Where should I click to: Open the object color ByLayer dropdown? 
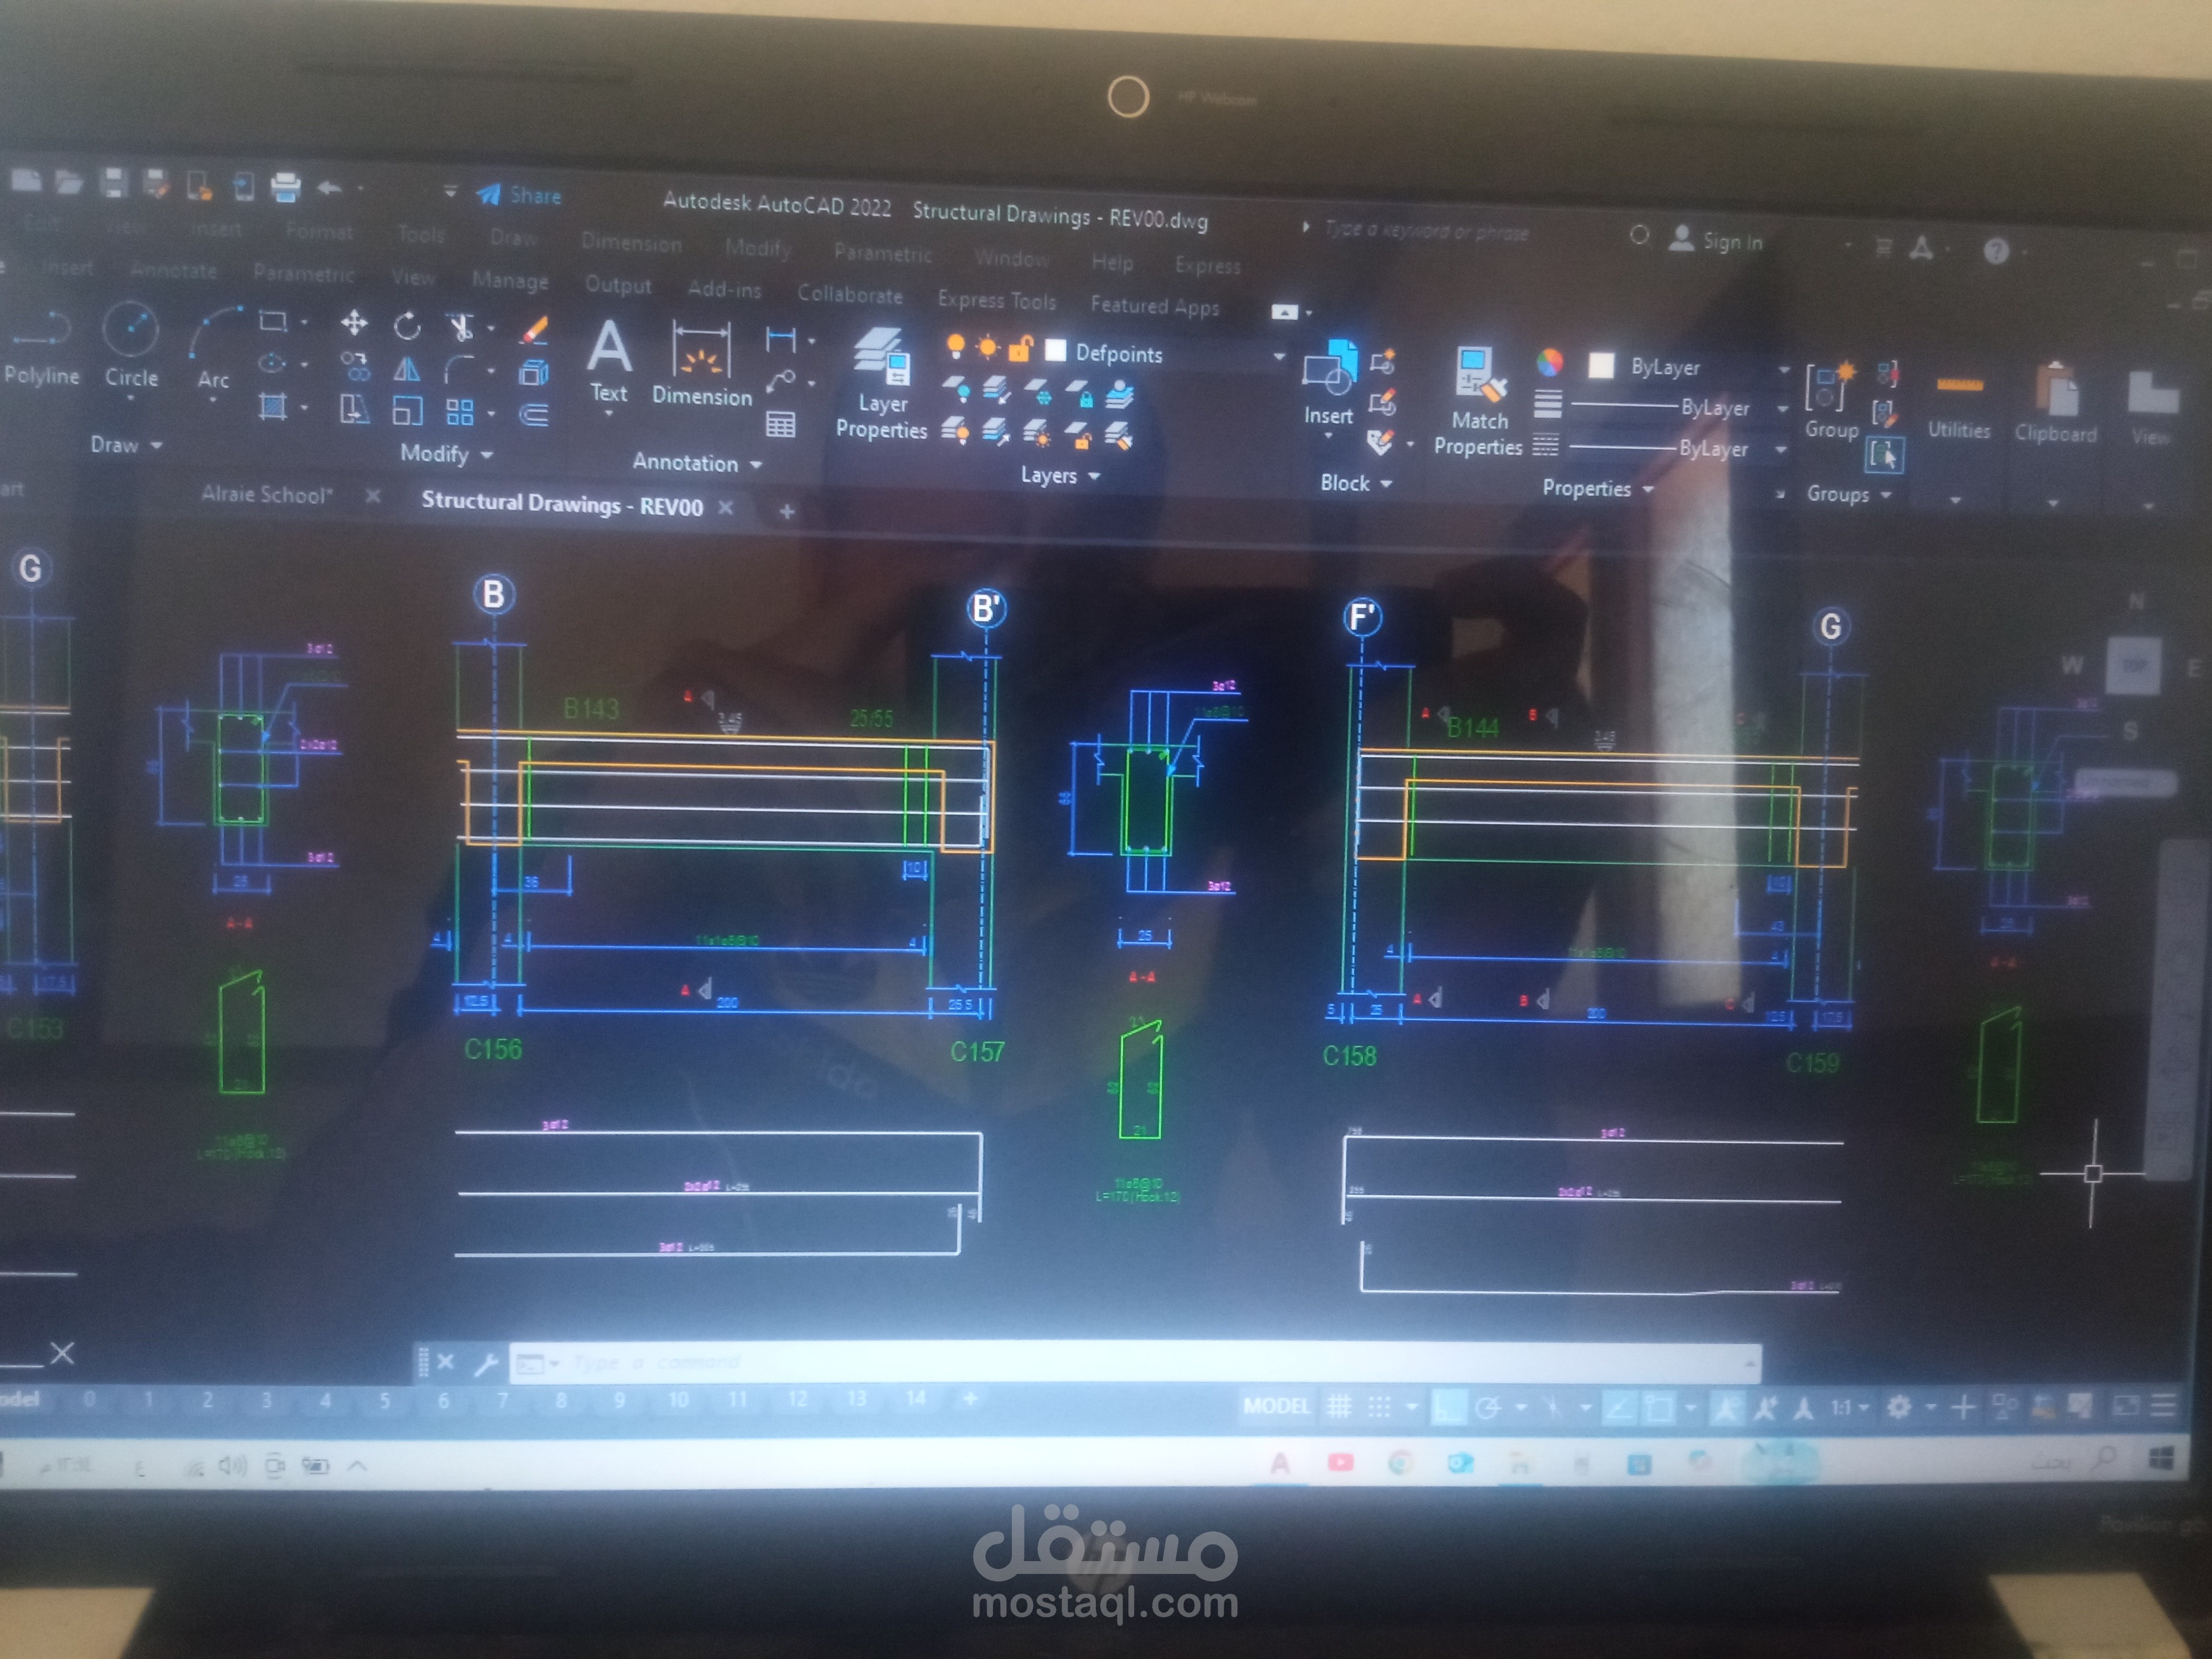(1783, 370)
